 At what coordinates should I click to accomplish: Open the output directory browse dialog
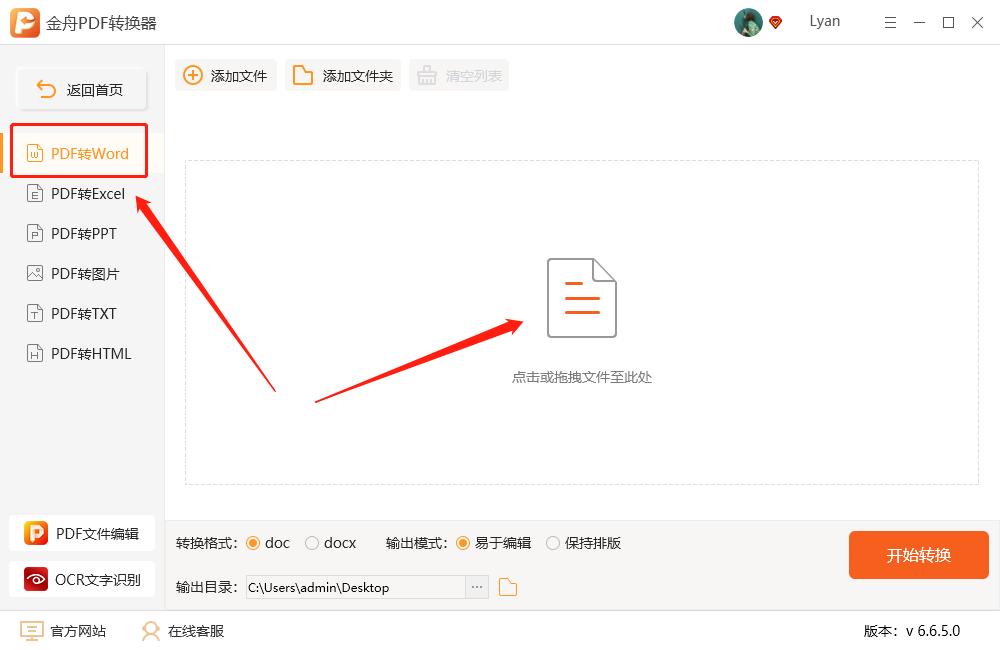point(477,587)
